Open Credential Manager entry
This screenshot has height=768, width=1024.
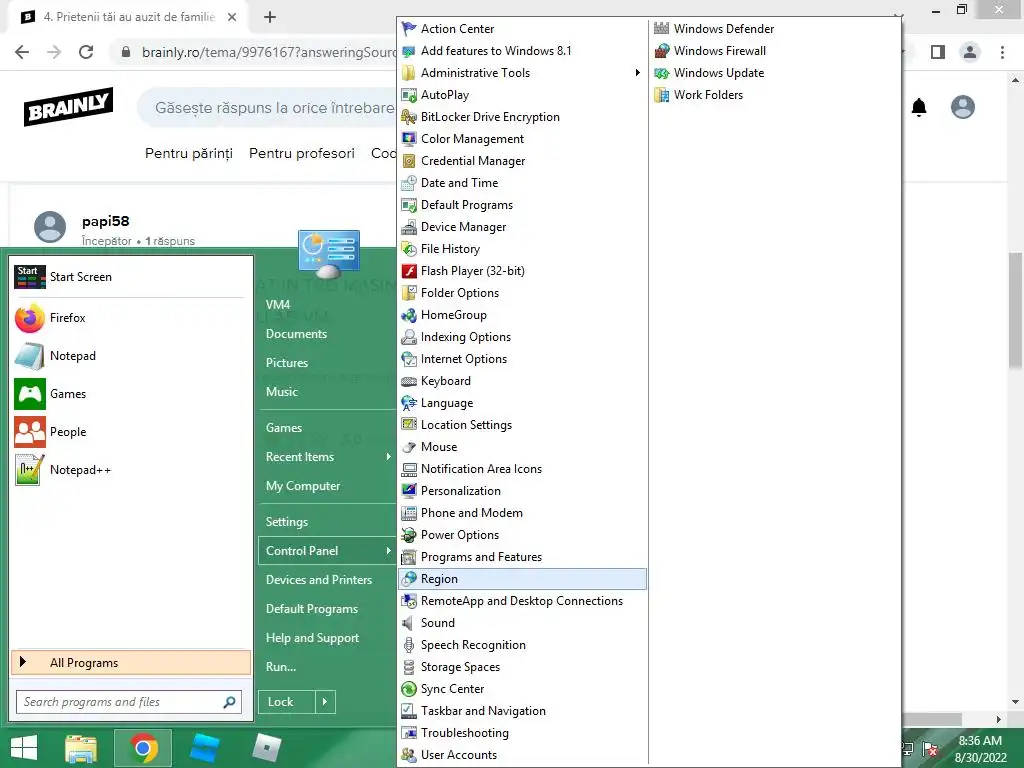coord(522,161)
